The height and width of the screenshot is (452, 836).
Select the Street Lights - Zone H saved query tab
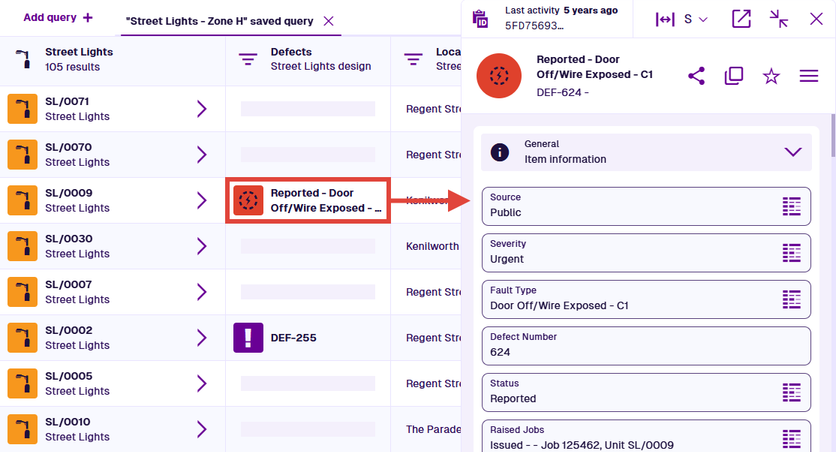[x=218, y=21]
